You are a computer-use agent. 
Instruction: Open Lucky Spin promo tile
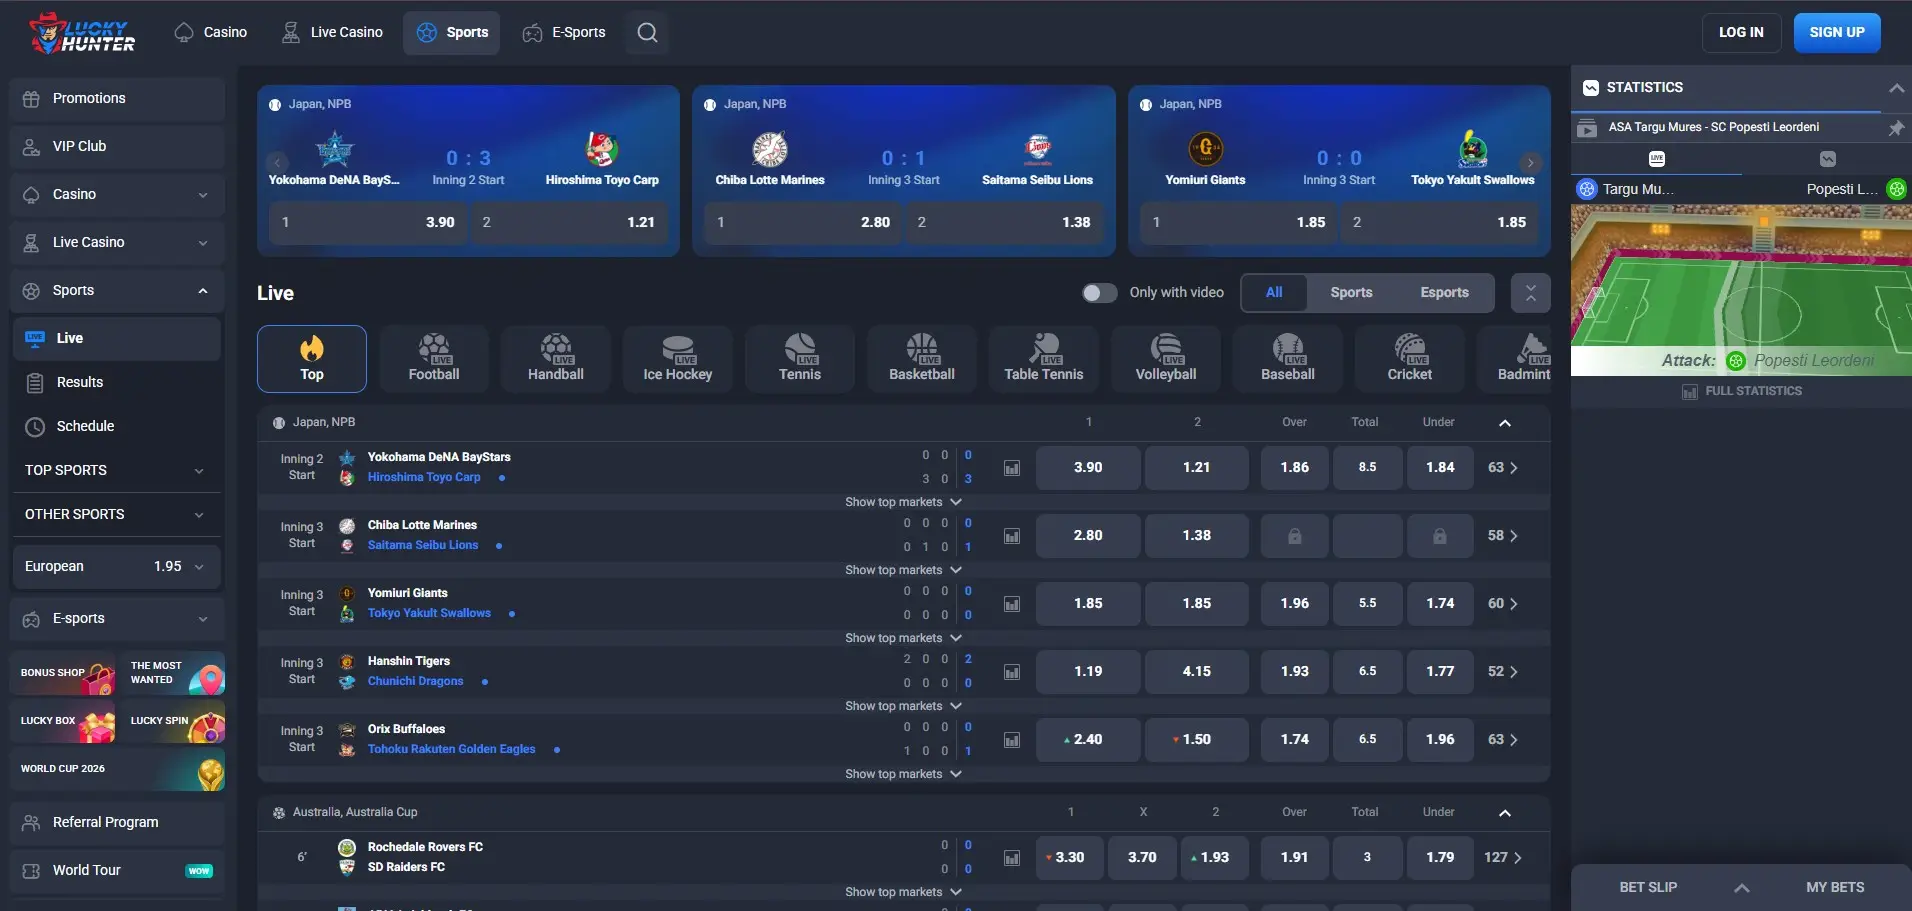pyautogui.click(x=173, y=721)
